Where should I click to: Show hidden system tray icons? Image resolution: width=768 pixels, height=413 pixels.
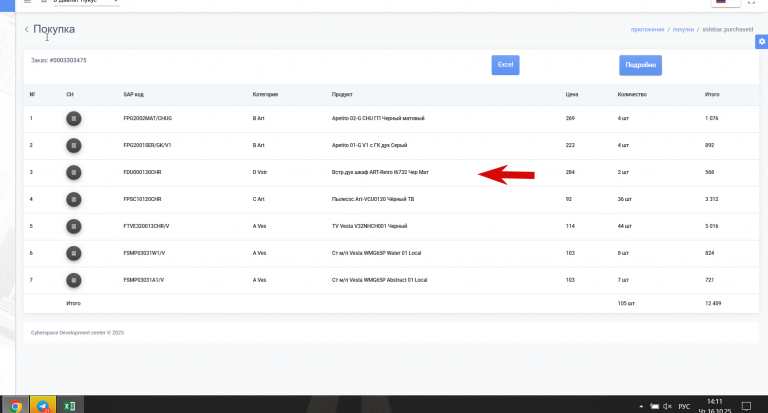tap(641, 406)
